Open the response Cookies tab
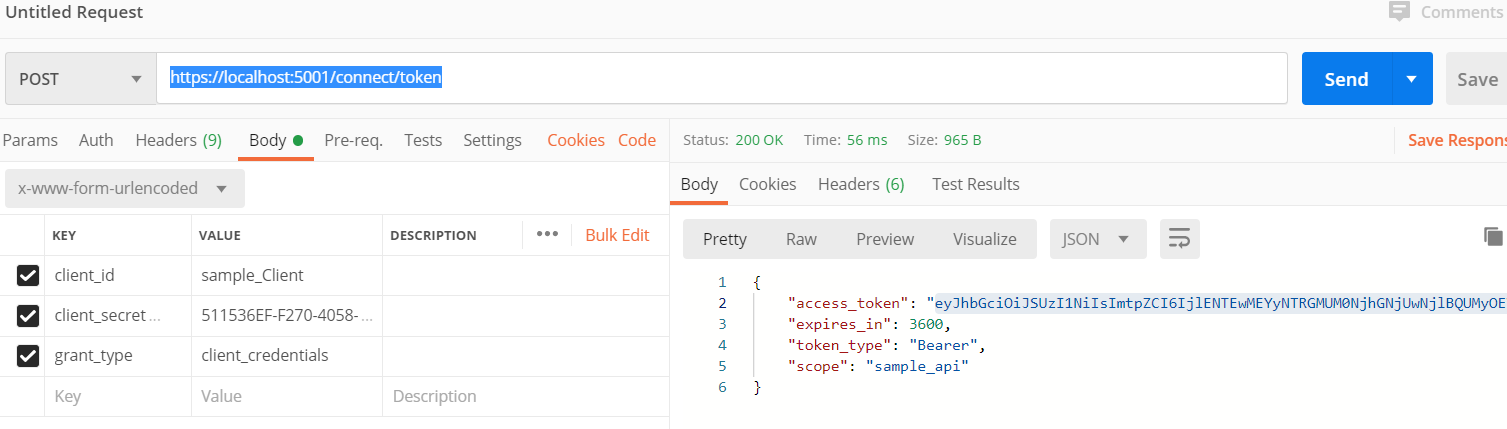The image size is (1507, 429). (x=767, y=184)
